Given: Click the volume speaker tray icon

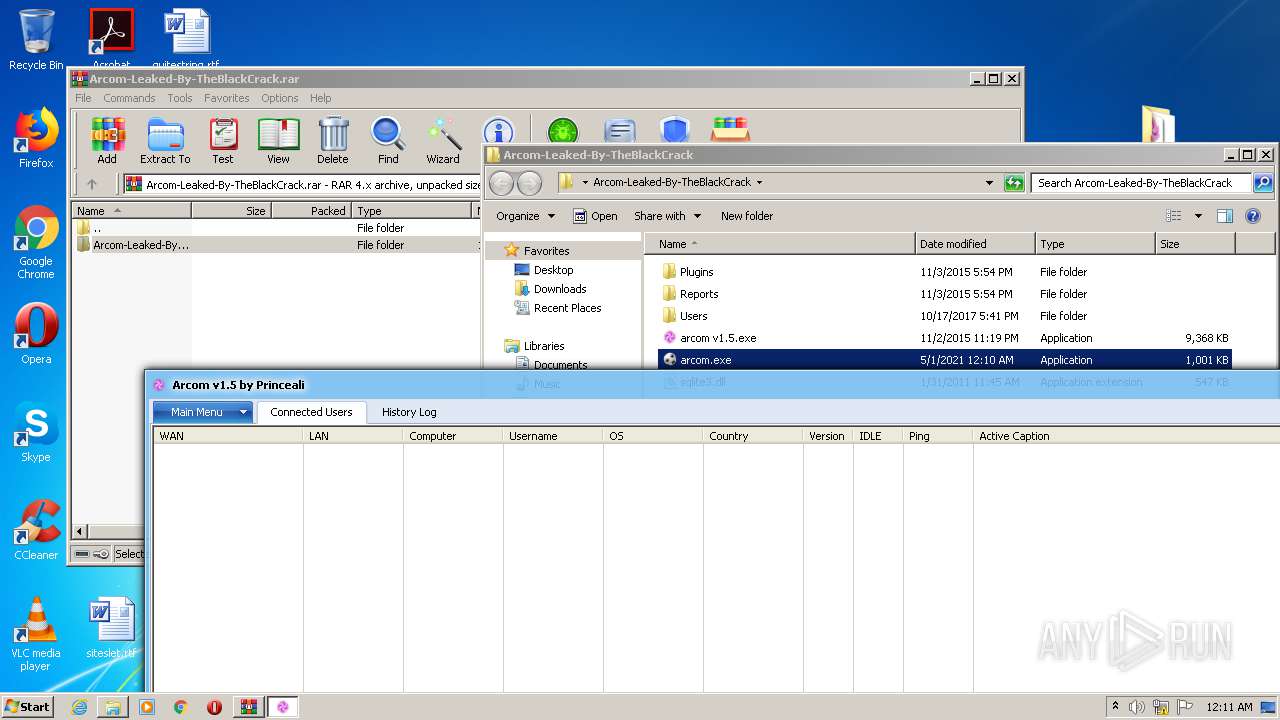Looking at the screenshot, I should (1137, 707).
